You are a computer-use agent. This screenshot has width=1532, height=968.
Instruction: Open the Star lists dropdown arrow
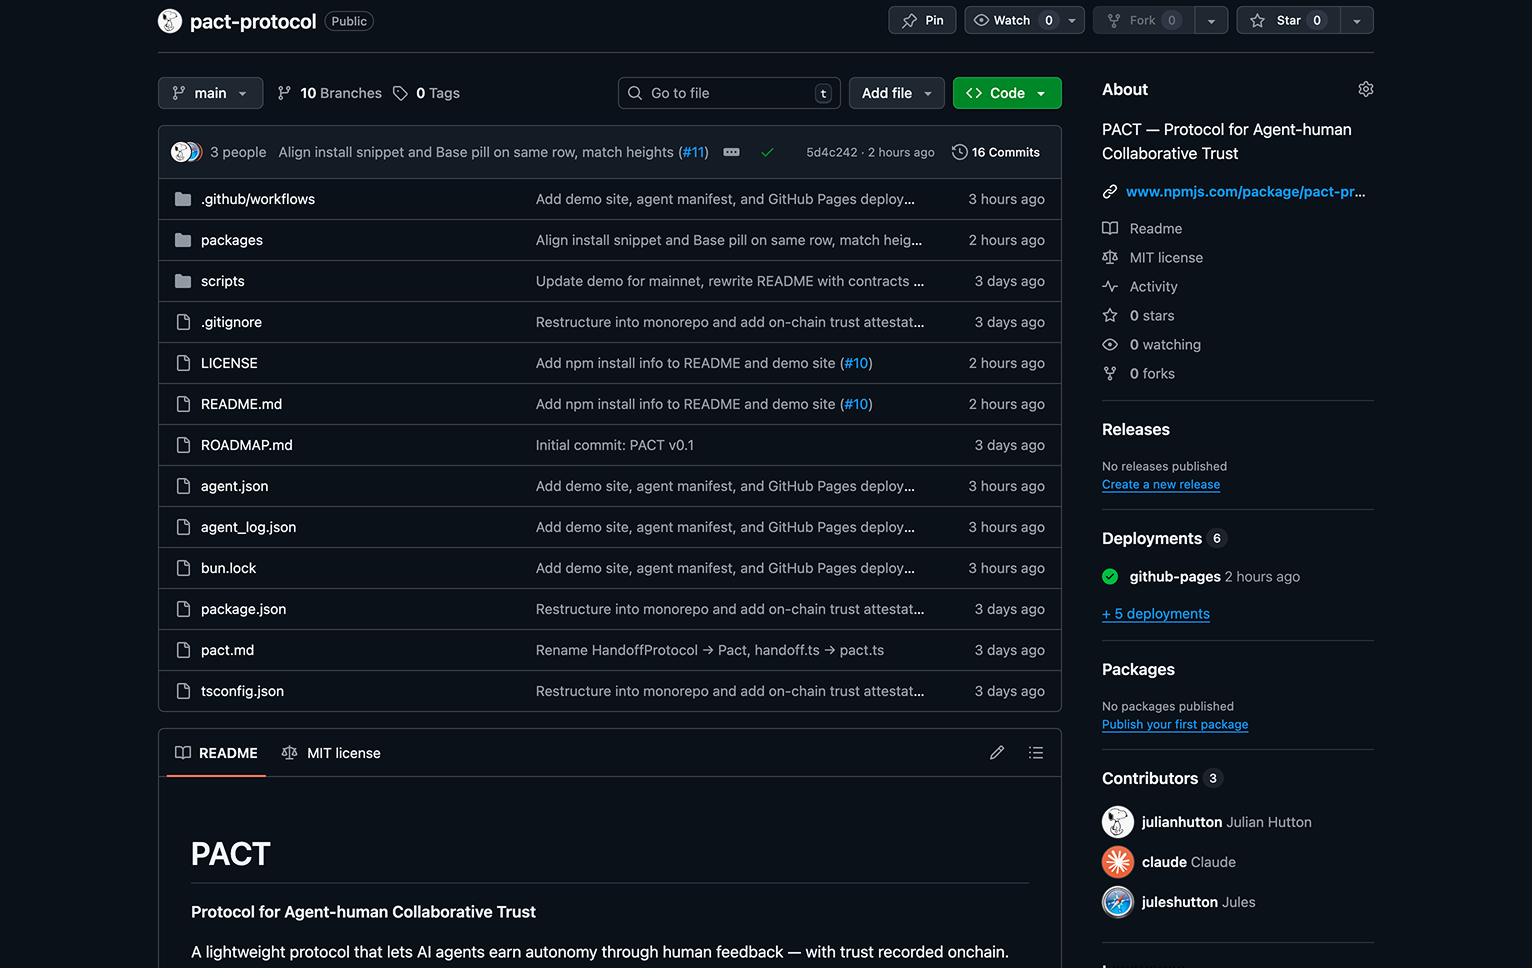point(1357,20)
